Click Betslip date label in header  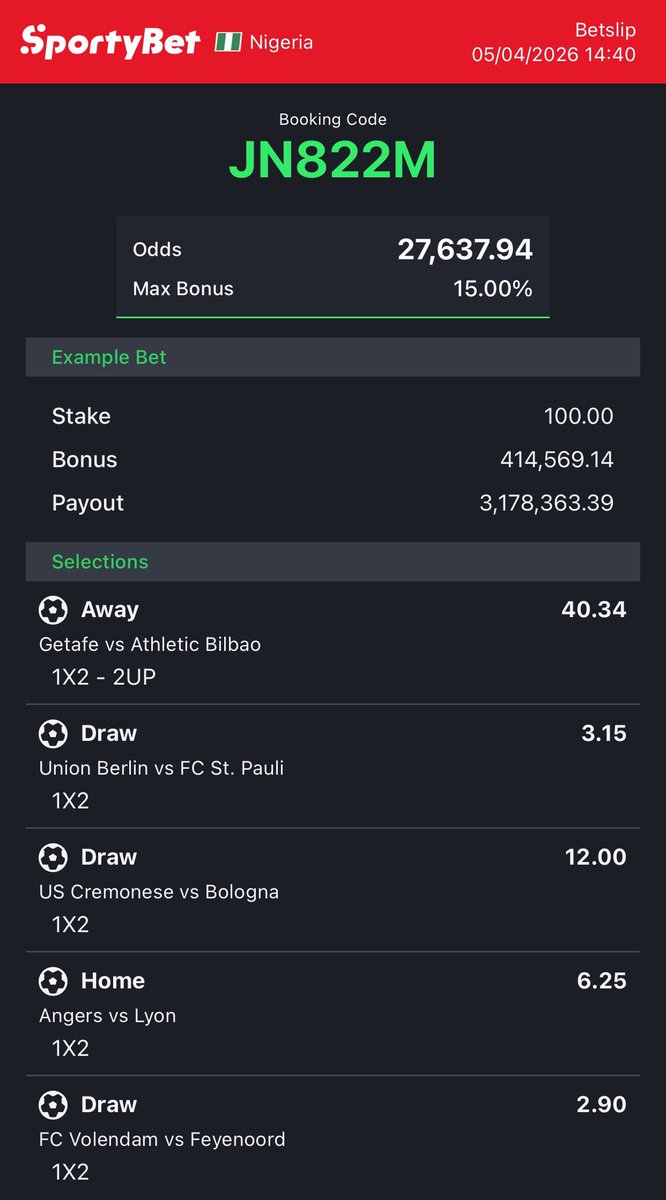554,54
